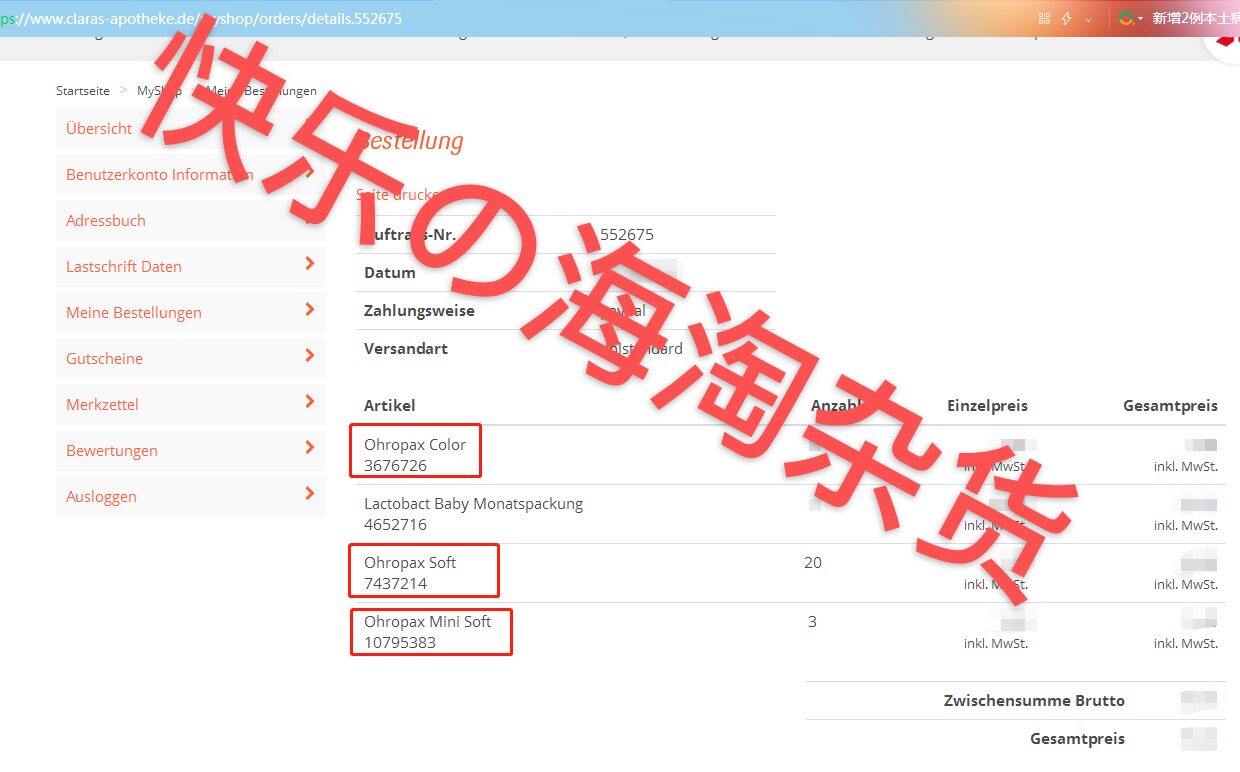Click the Zahlungsweise row label

tap(419, 310)
